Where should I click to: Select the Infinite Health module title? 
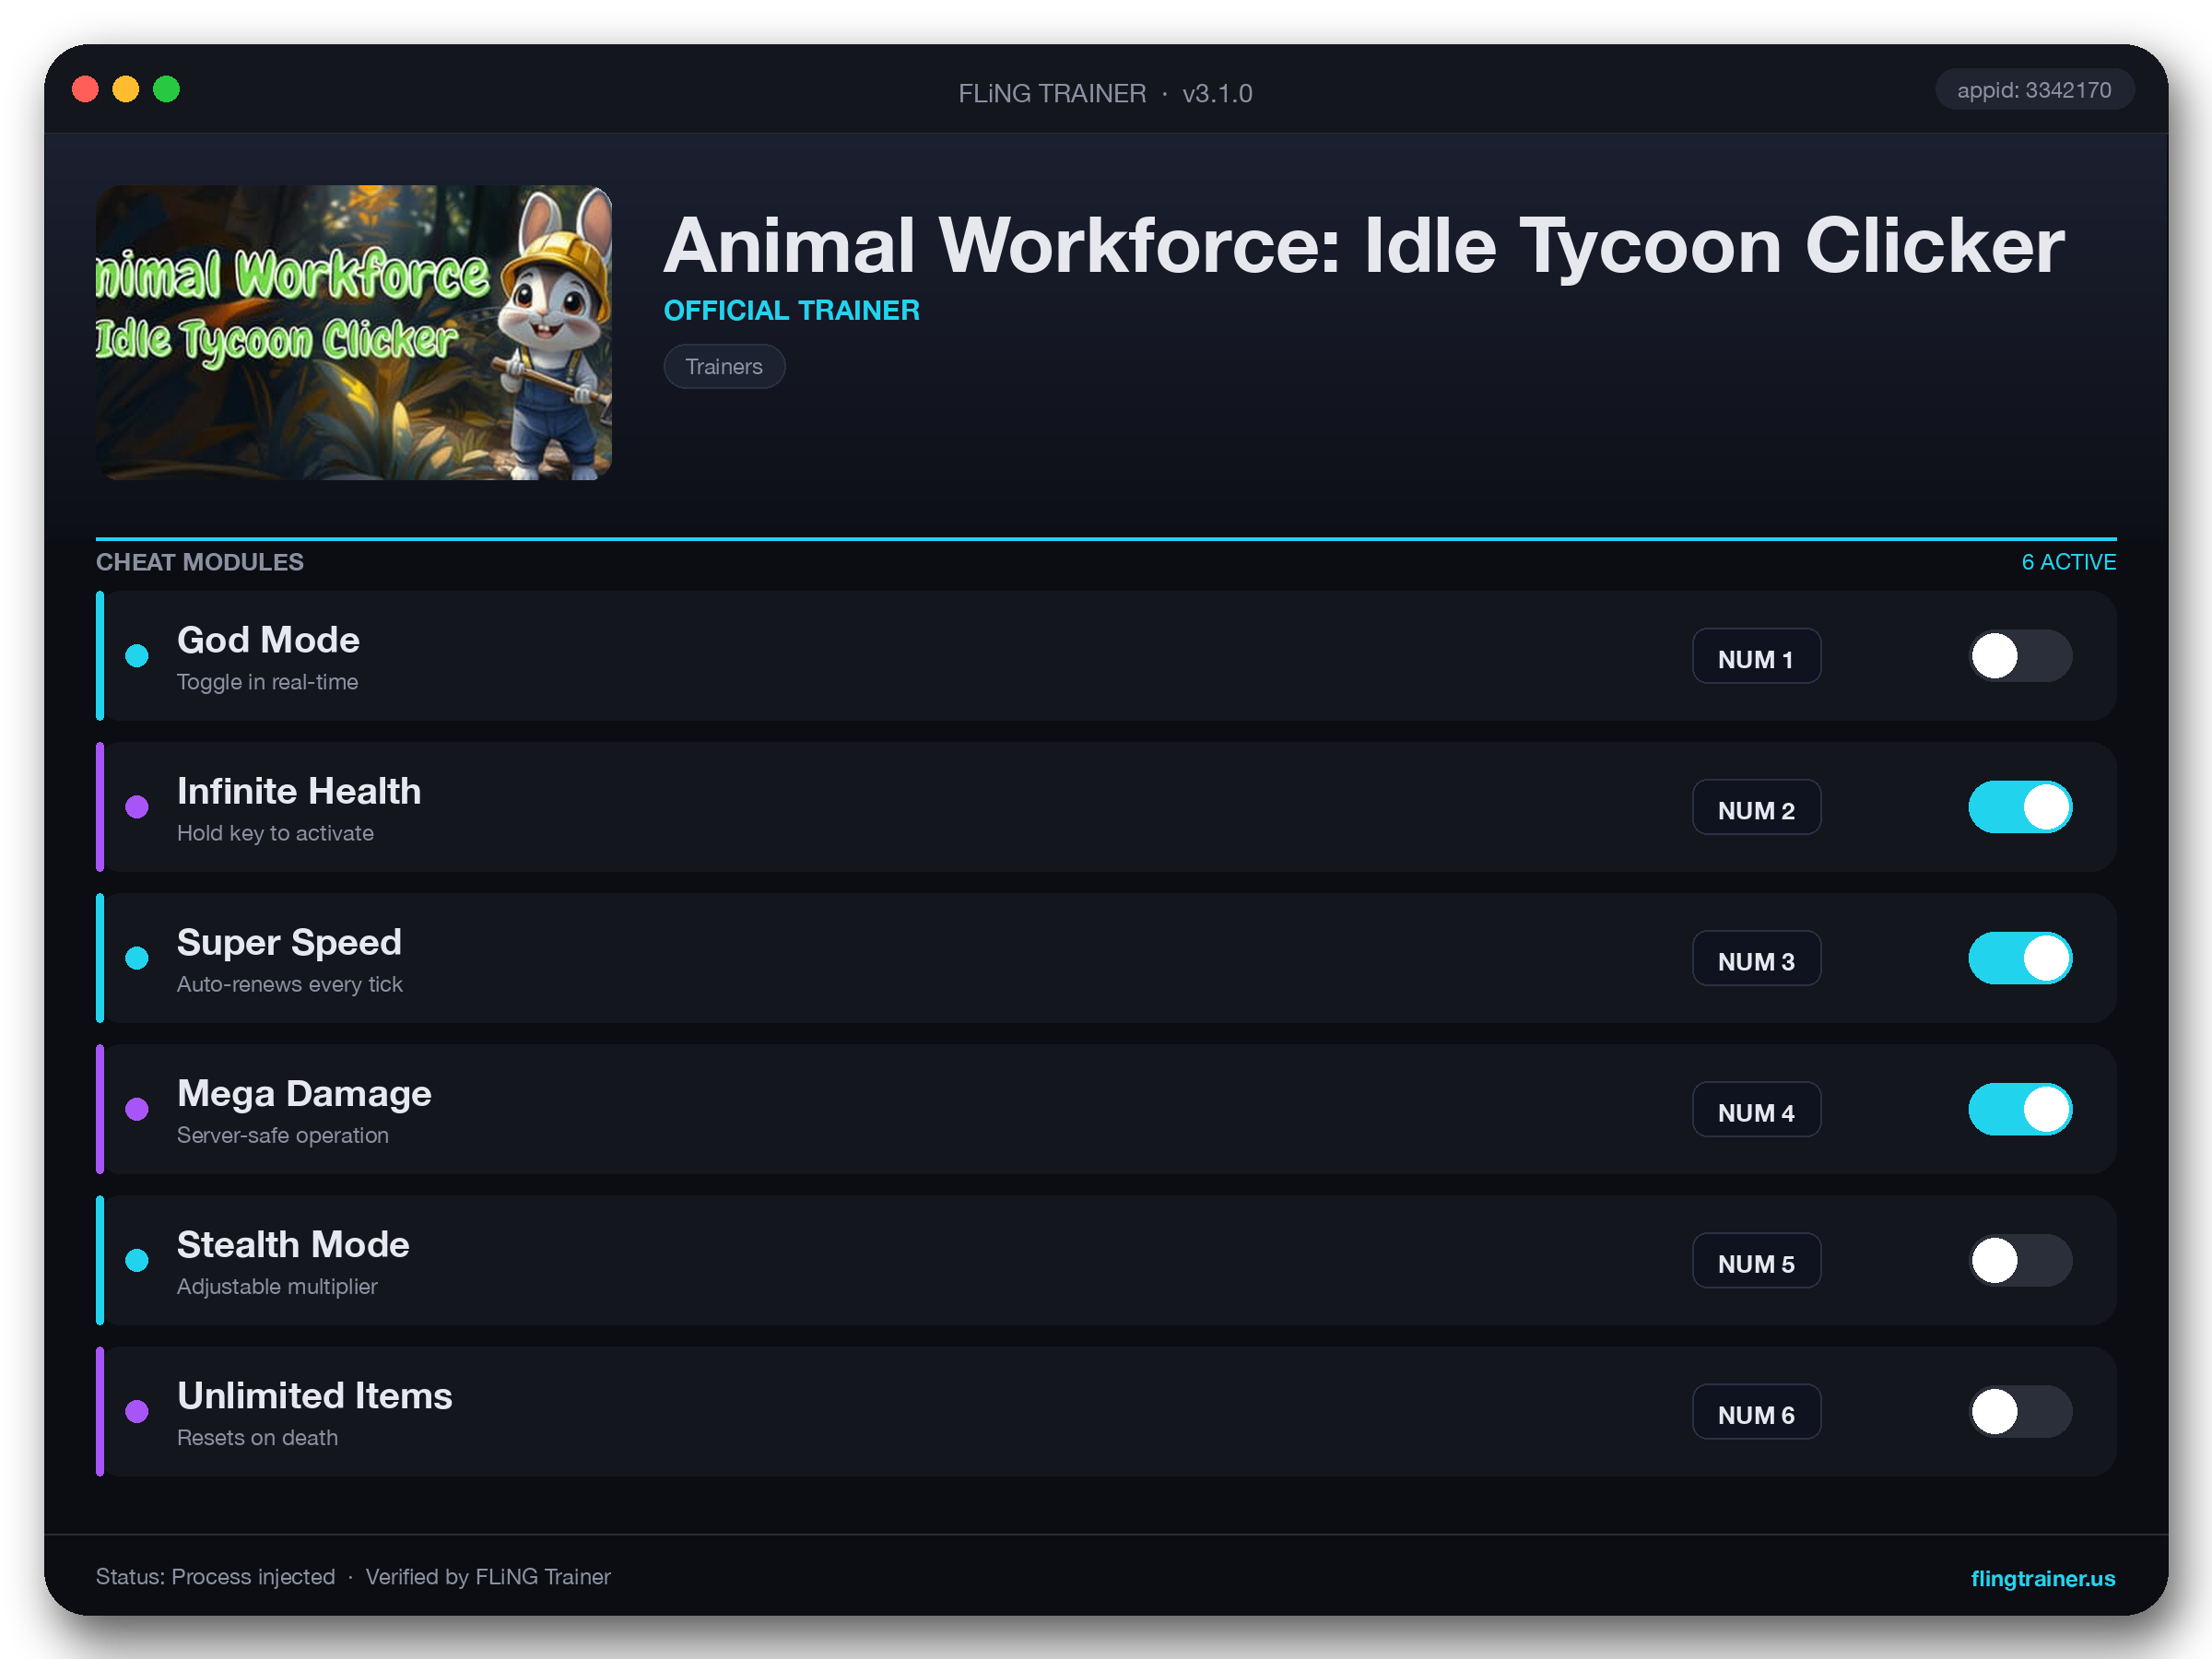click(299, 791)
